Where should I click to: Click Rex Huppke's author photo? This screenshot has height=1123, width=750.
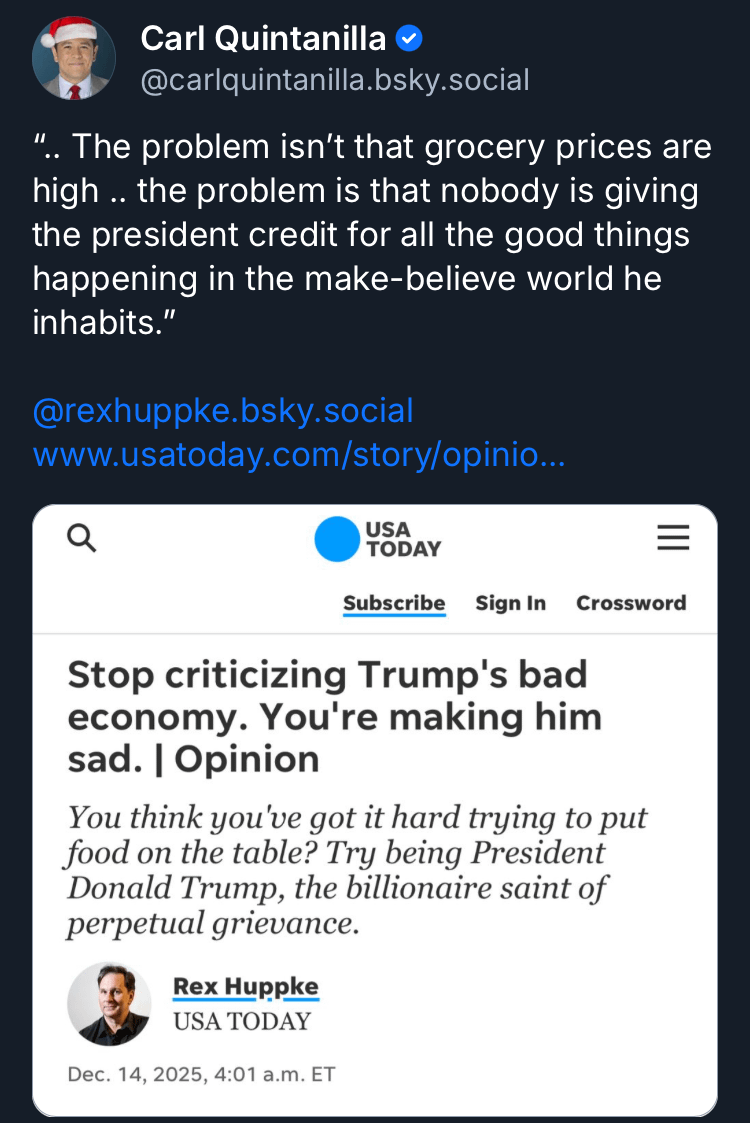109,1003
